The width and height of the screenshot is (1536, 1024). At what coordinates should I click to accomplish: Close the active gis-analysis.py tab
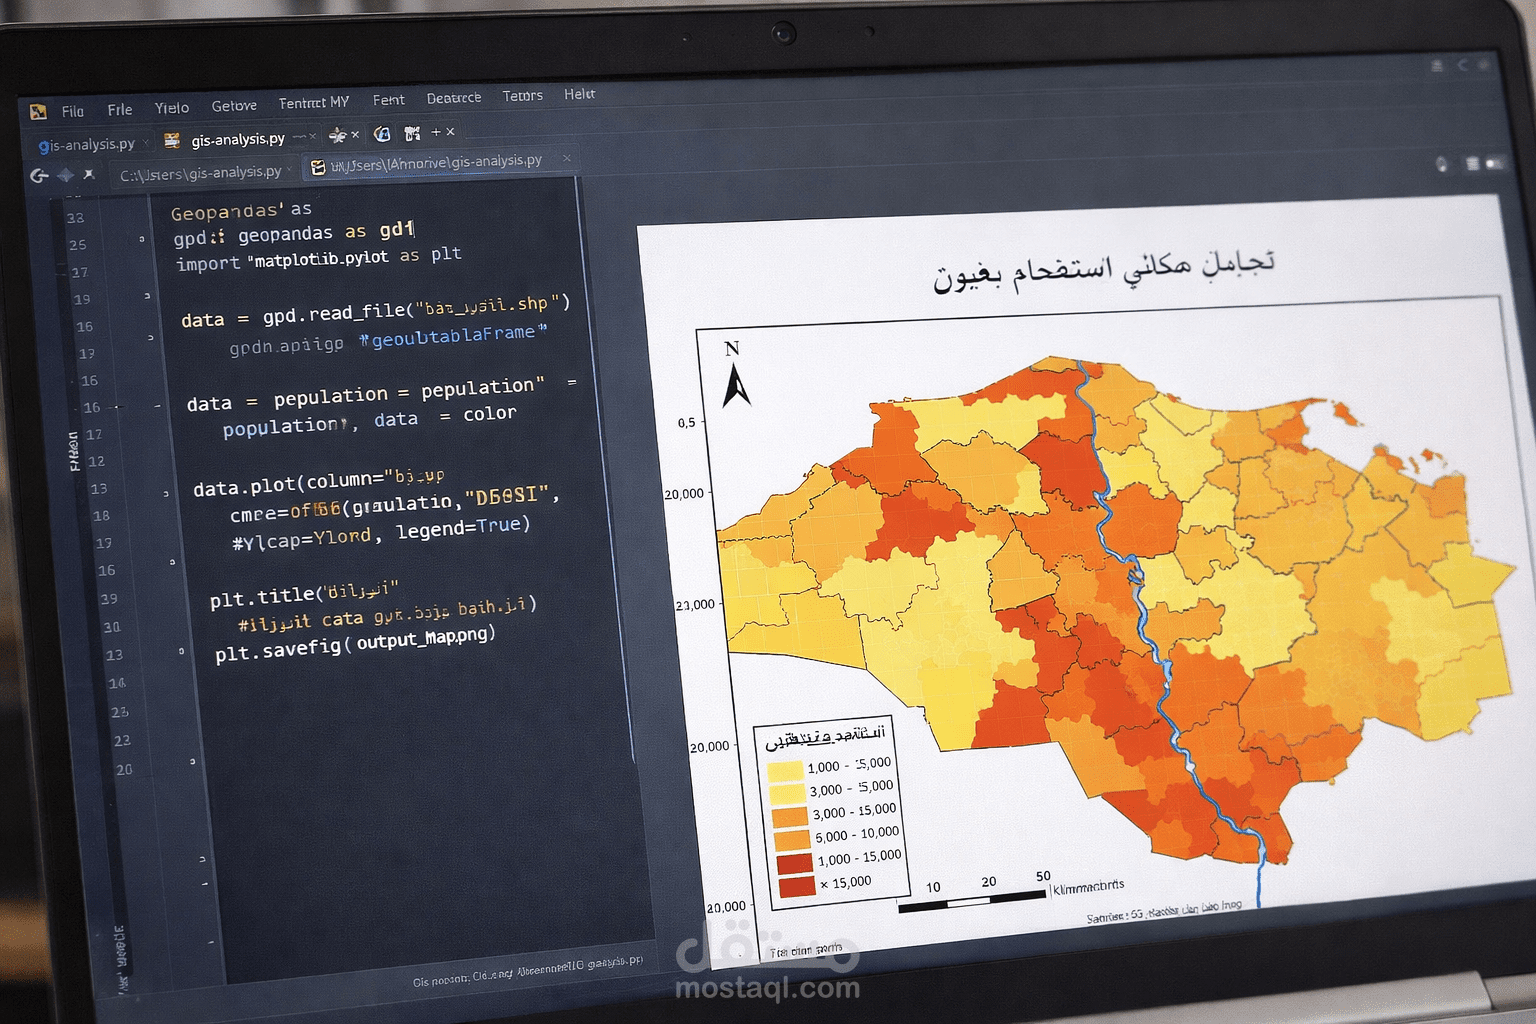click(312, 136)
